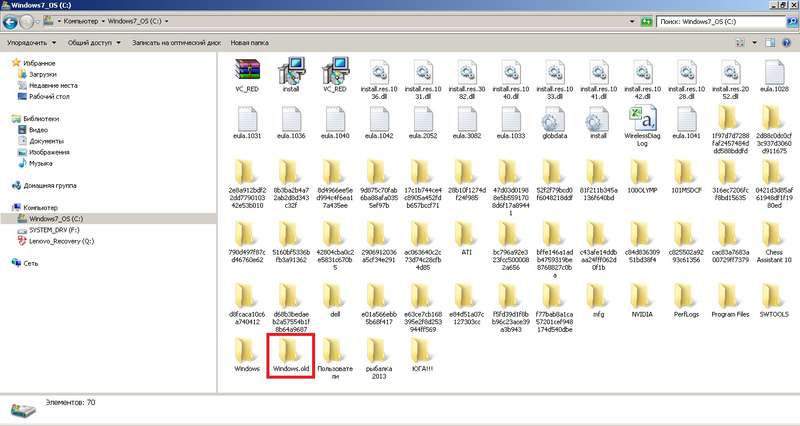Select the Program Files folder
Screen dimensions: 800x426
[730, 301]
